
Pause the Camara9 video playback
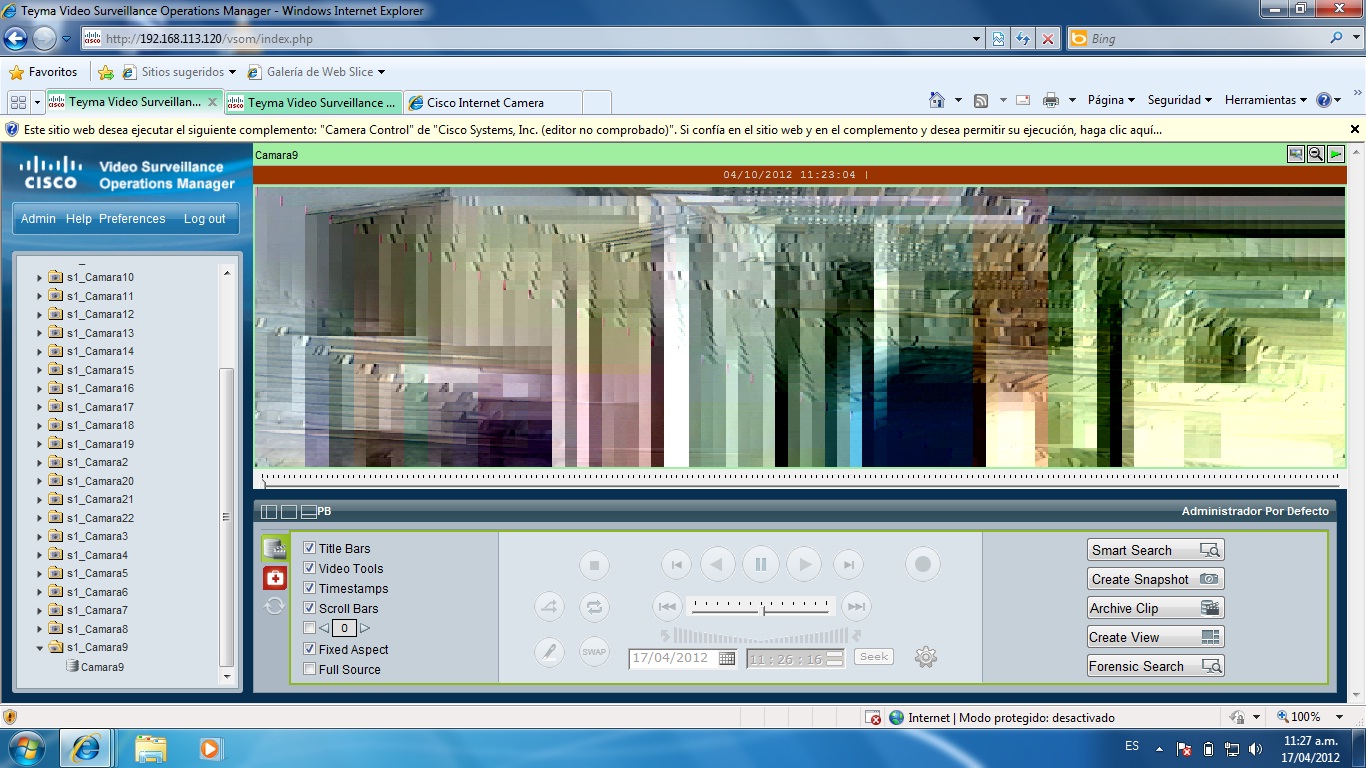761,565
